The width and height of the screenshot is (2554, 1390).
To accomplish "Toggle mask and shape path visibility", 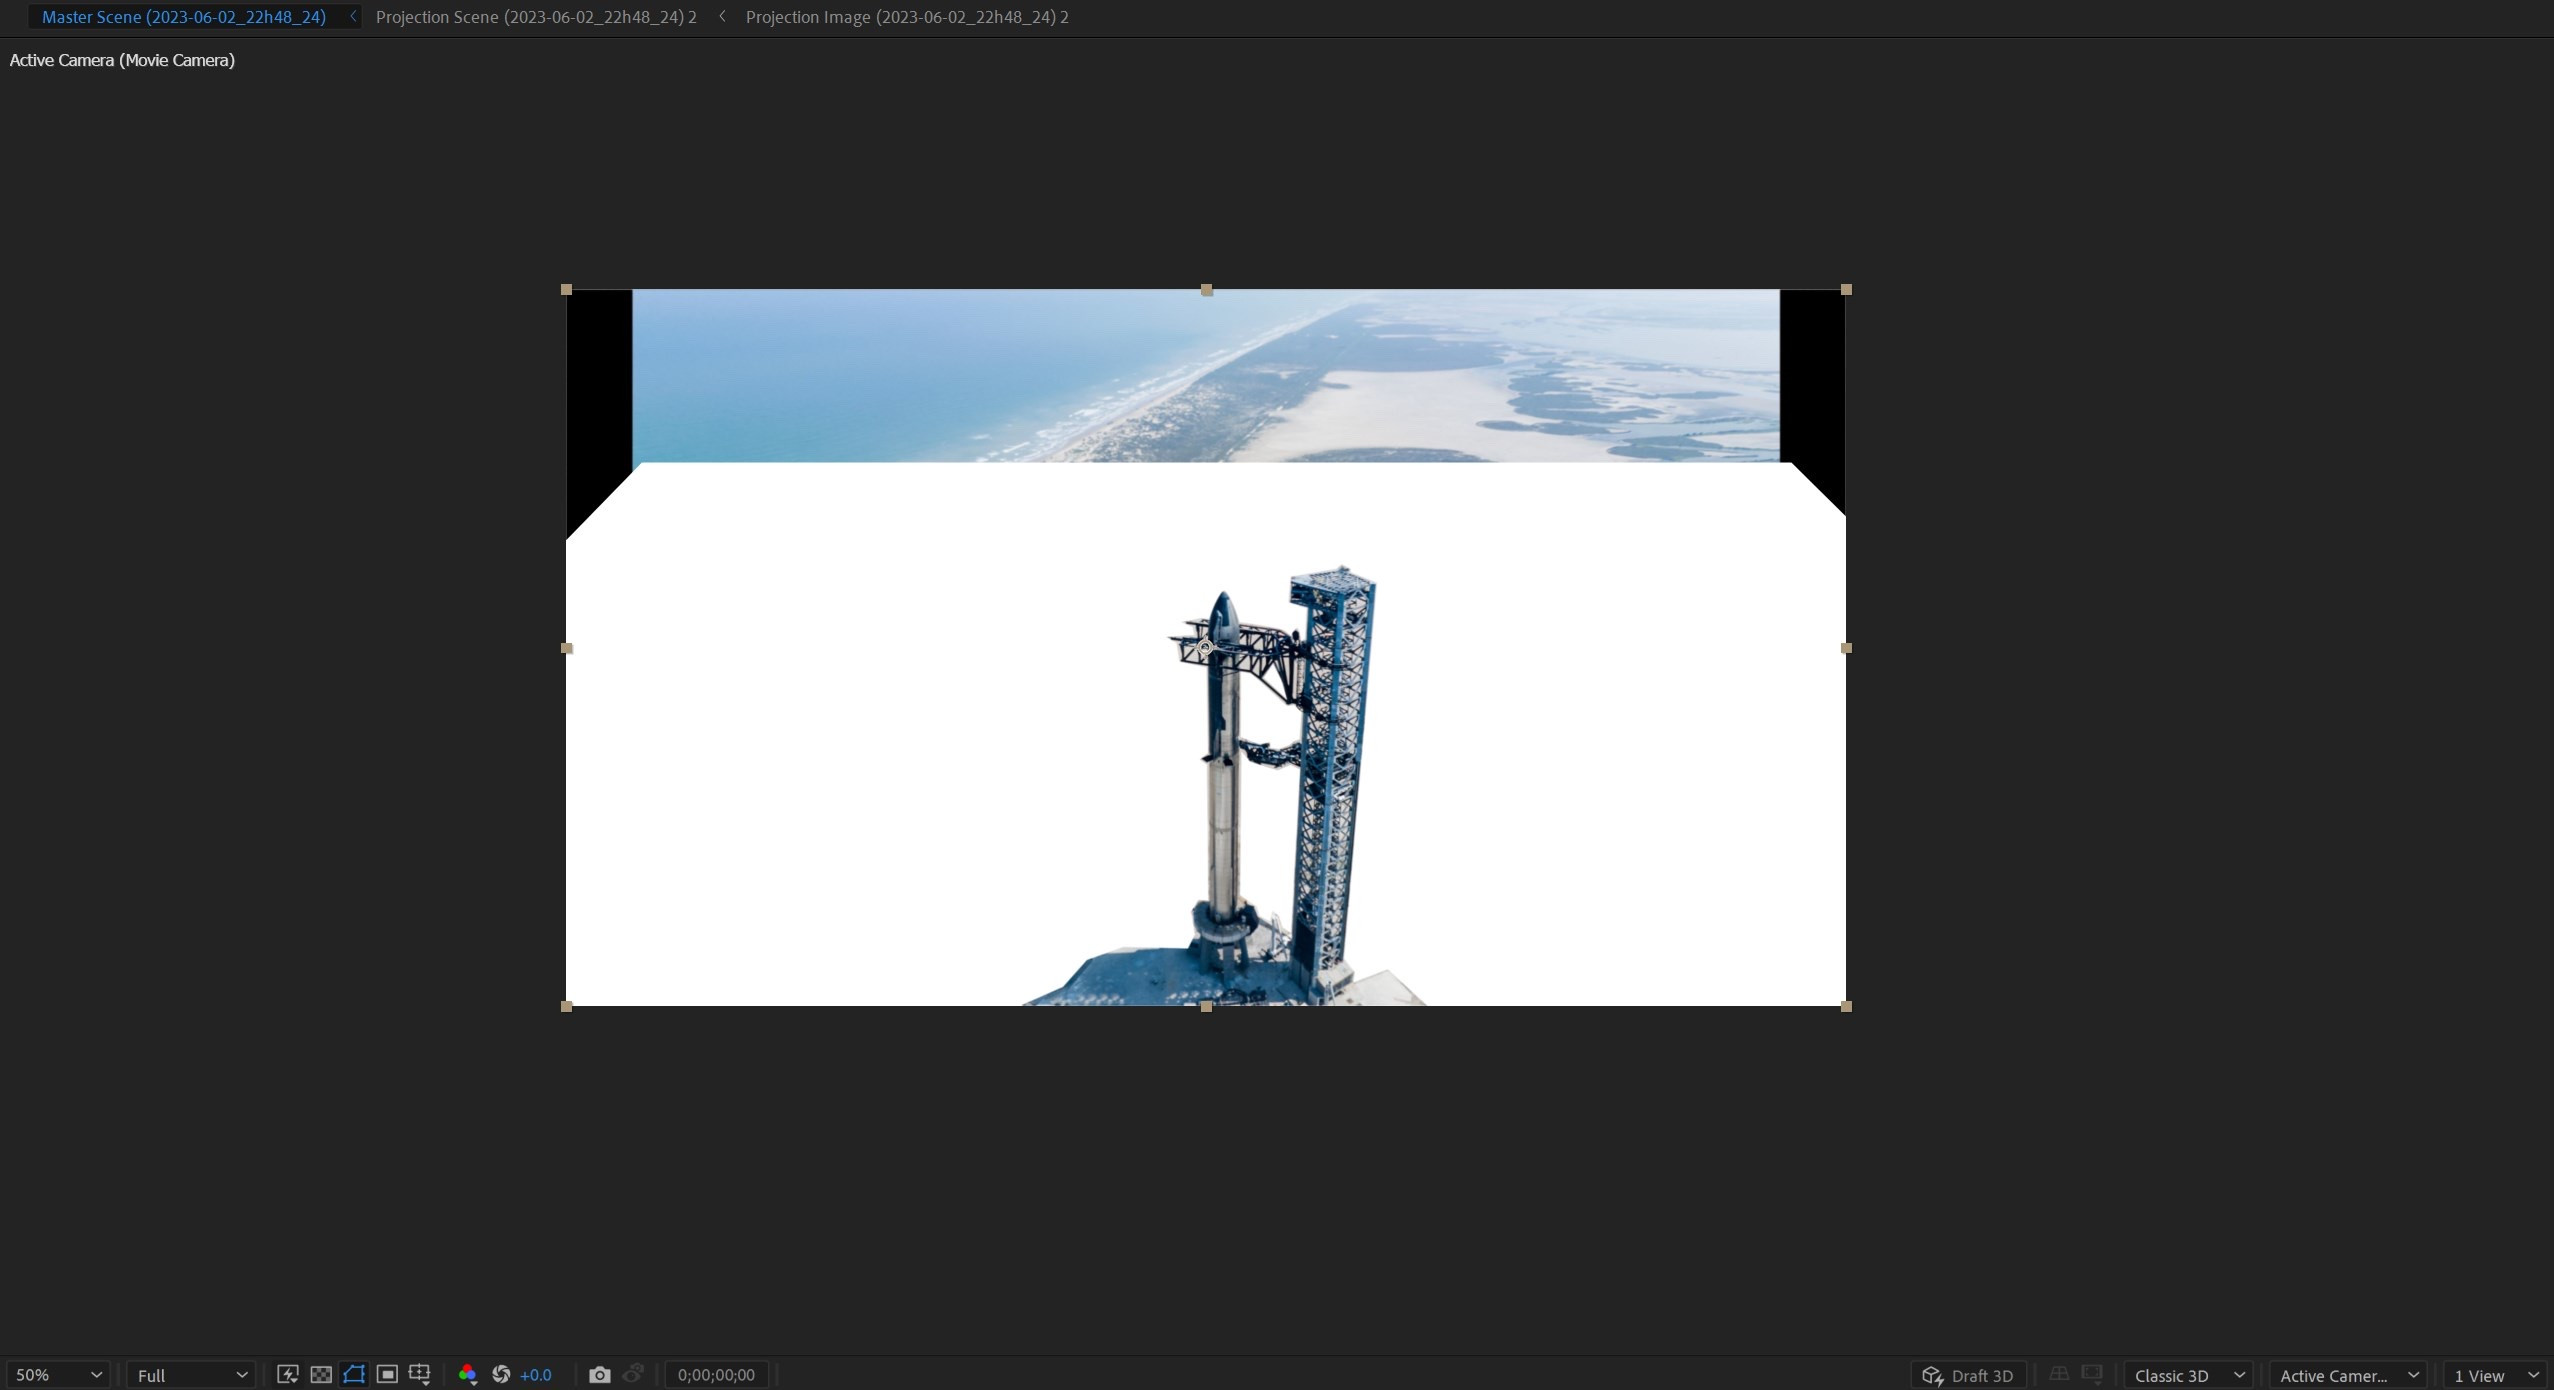I will [354, 1374].
